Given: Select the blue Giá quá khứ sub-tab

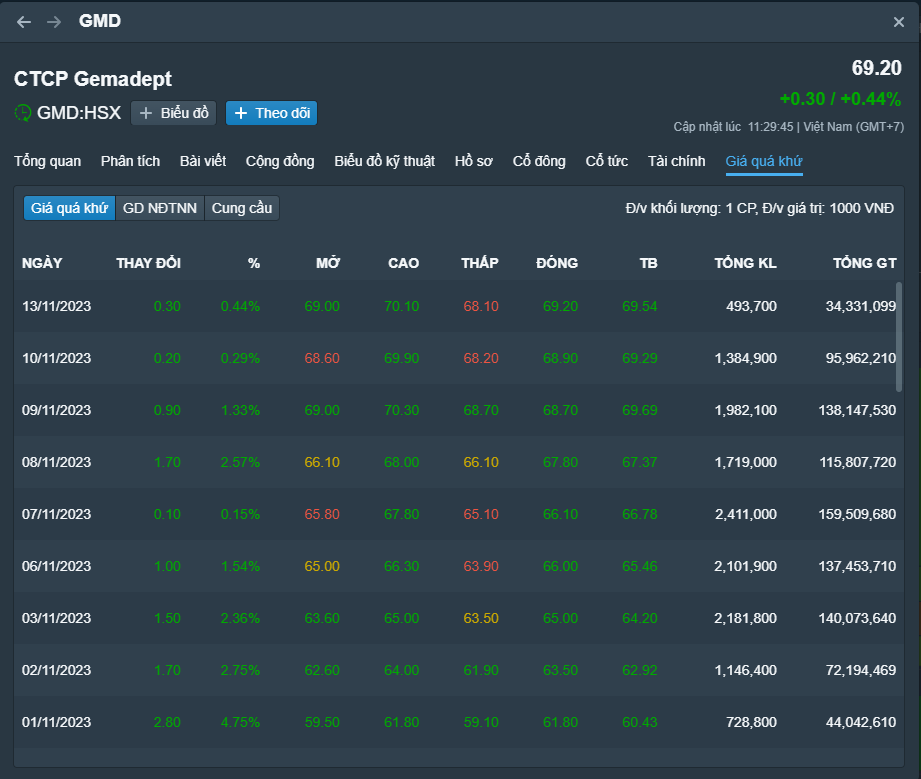Looking at the screenshot, I should [69, 208].
